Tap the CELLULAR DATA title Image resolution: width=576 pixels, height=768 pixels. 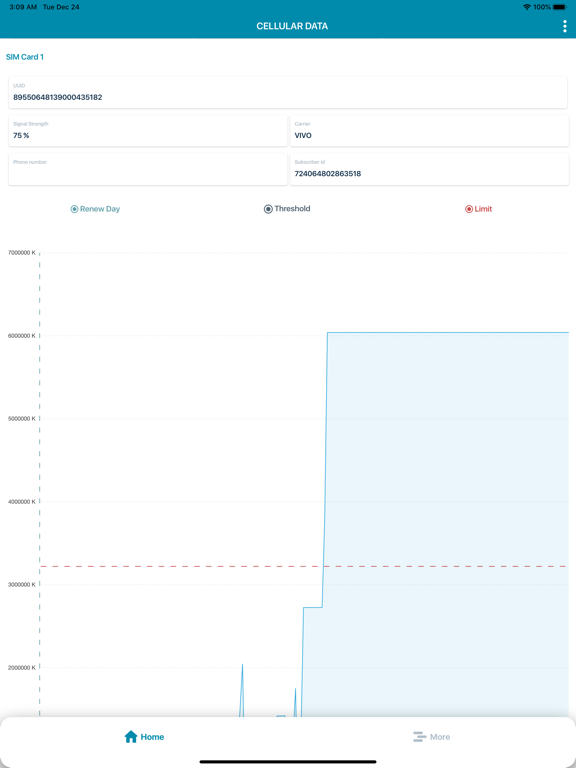(x=292, y=26)
